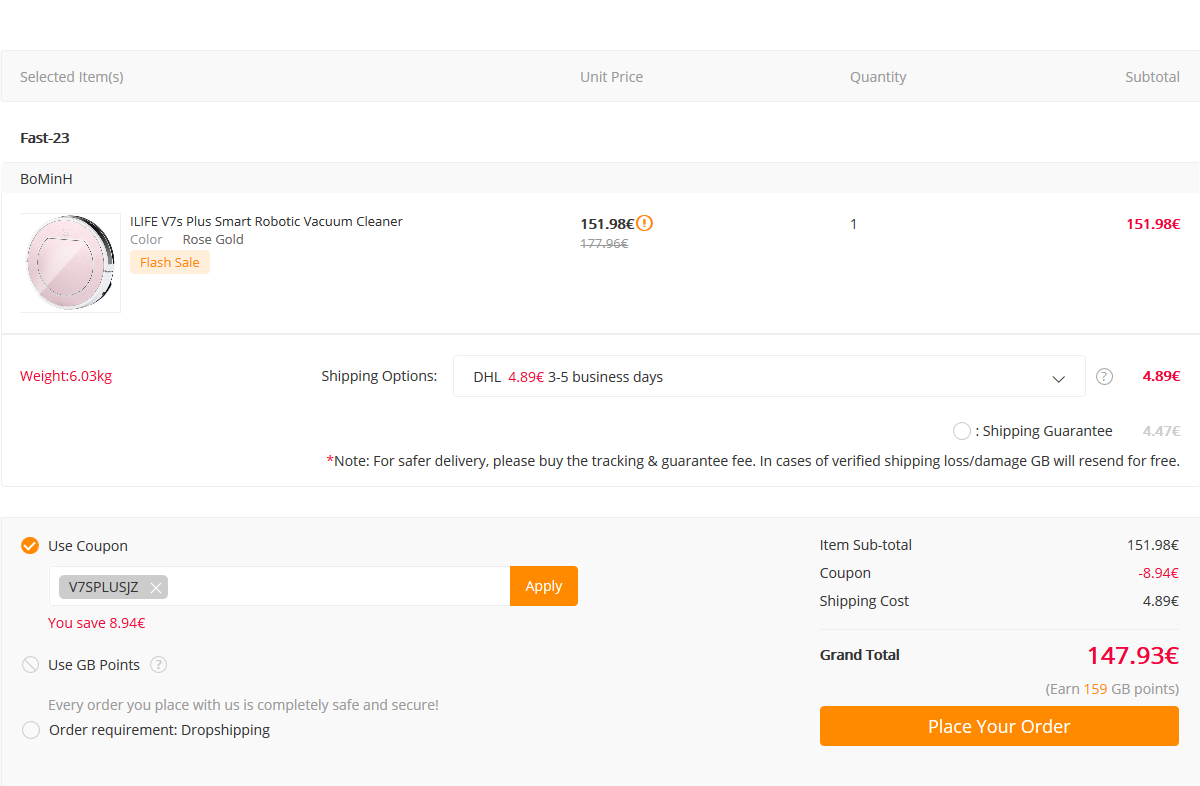The image size is (1200, 786).
Task: Open the shipping options help icon
Action: (x=1104, y=377)
